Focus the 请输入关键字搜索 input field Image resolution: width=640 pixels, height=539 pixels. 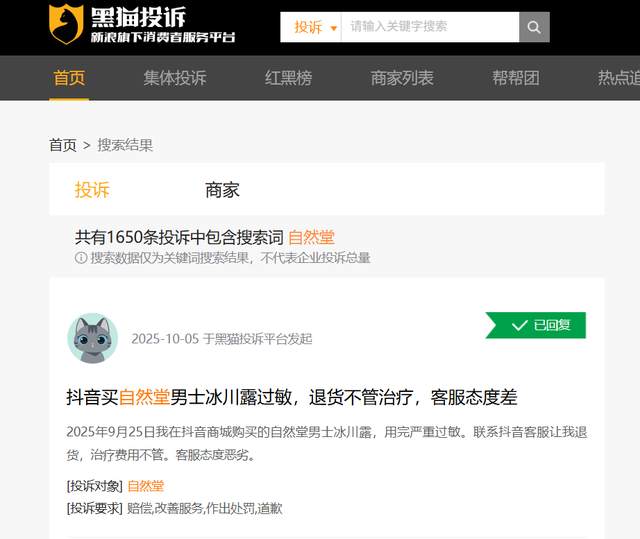[x=430, y=27]
